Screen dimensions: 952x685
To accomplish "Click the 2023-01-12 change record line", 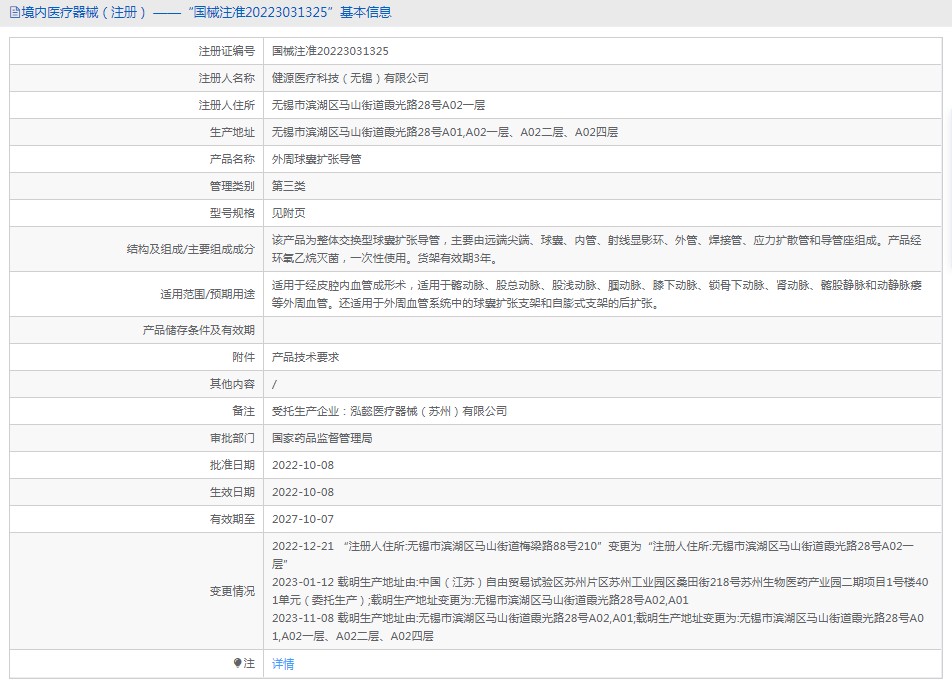I will 600,591.
